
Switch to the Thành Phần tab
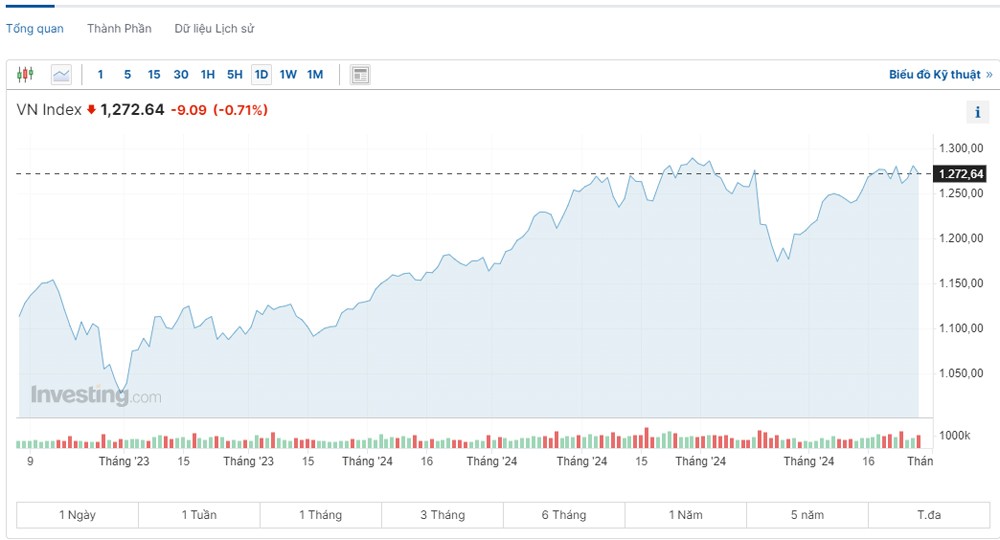click(119, 29)
